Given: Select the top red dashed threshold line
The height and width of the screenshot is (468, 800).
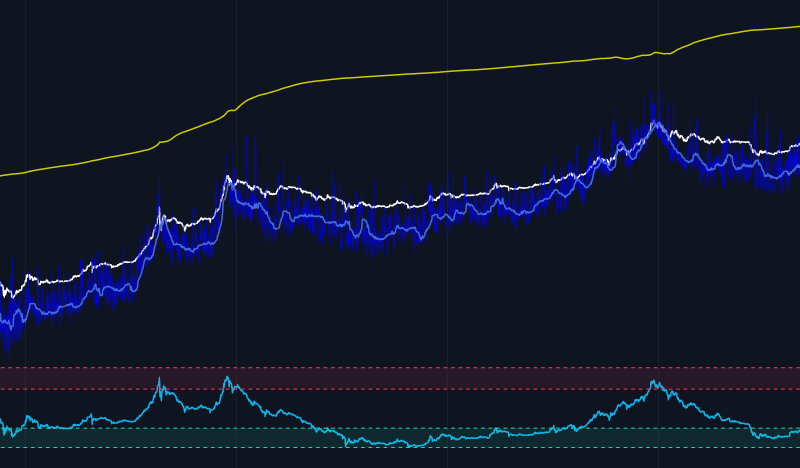Looking at the screenshot, I should (400, 367).
